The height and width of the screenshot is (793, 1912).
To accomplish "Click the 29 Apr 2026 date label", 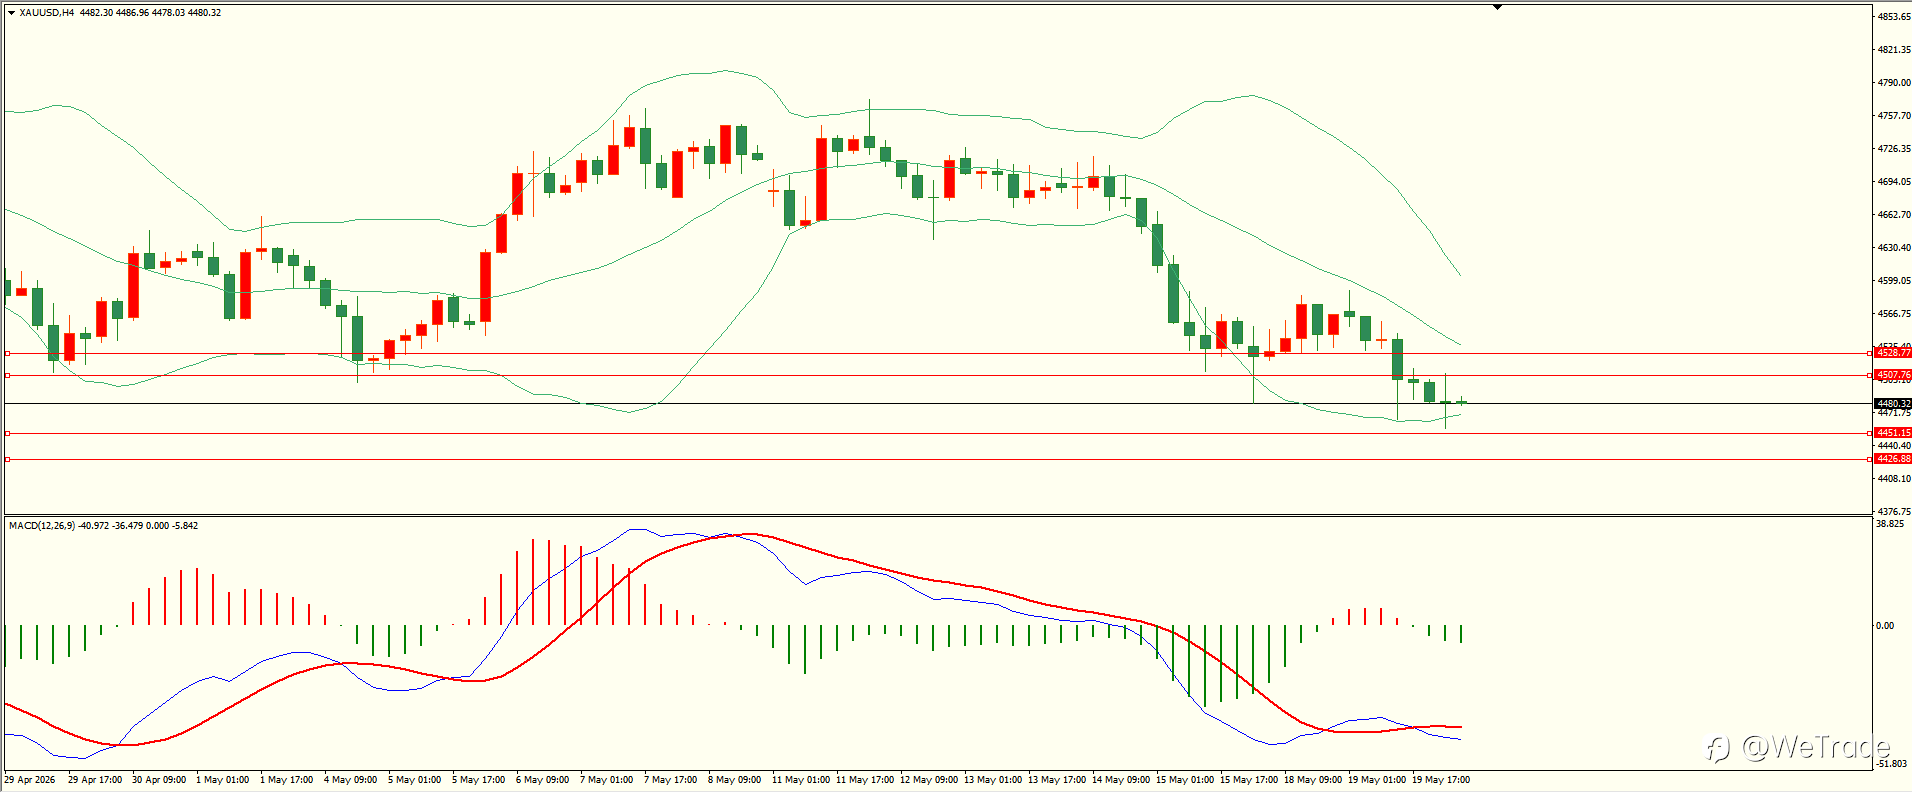I will pyautogui.click(x=30, y=780).
